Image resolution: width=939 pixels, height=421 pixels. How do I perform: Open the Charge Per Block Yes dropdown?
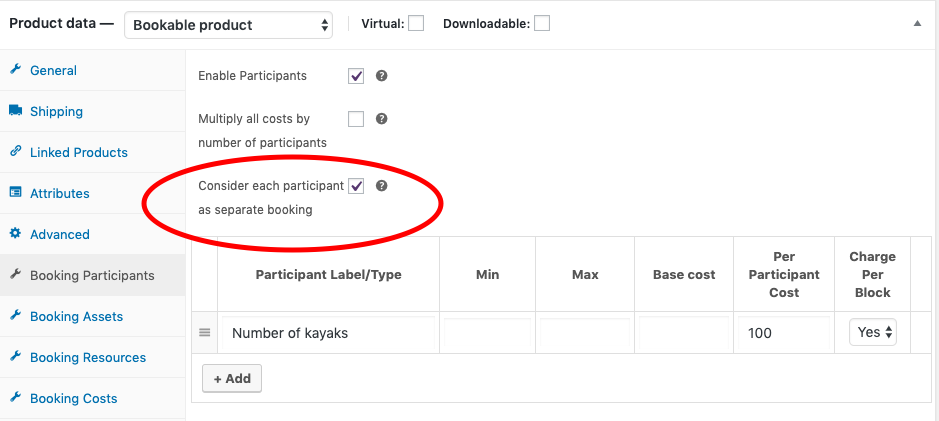click(873, 333)
